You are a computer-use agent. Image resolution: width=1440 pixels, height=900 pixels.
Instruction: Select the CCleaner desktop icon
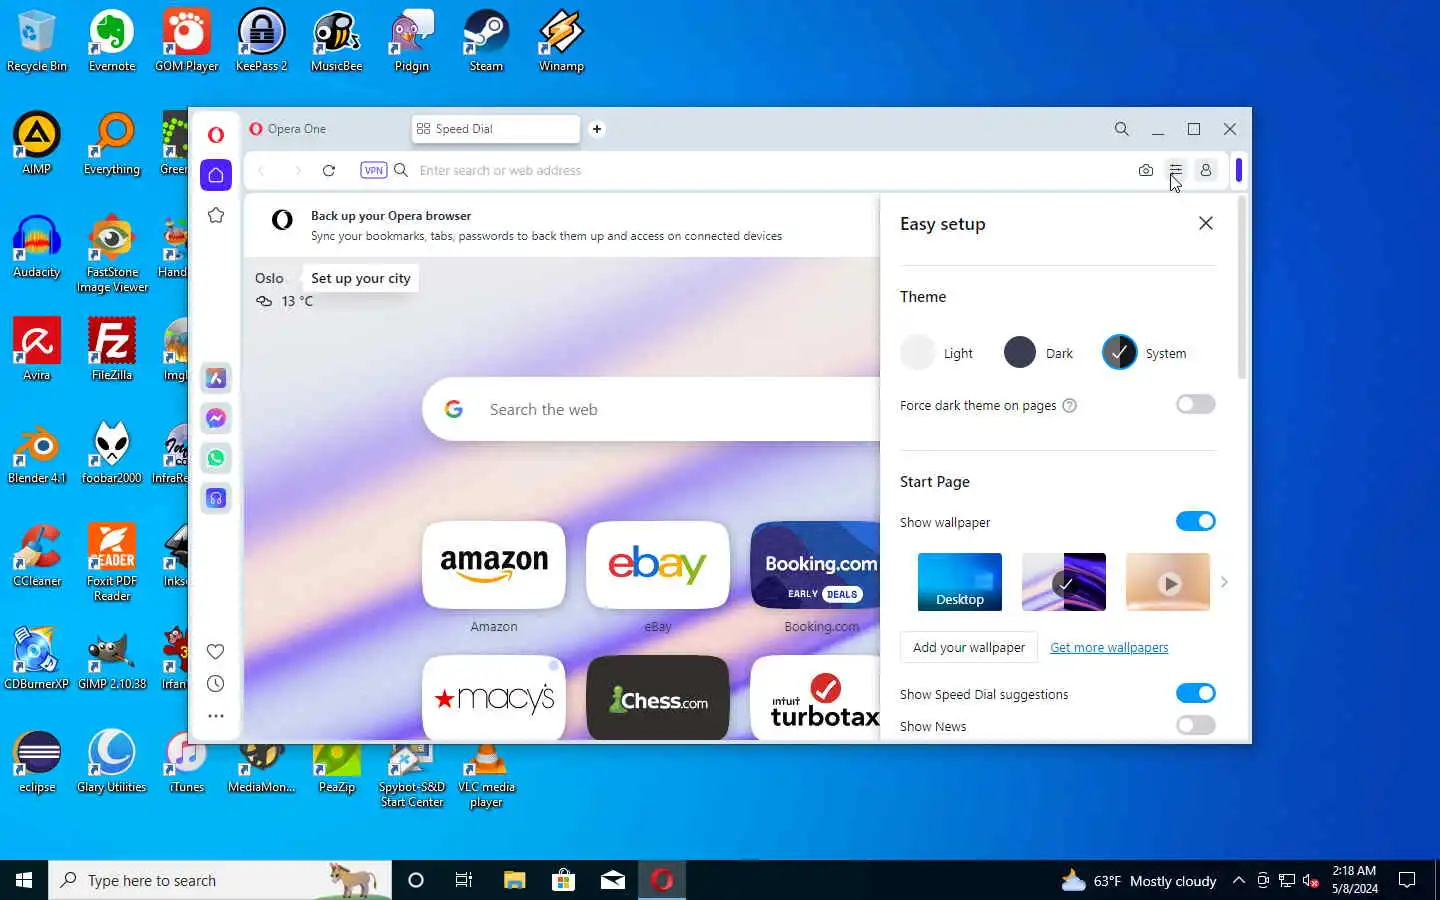[37, 555]
